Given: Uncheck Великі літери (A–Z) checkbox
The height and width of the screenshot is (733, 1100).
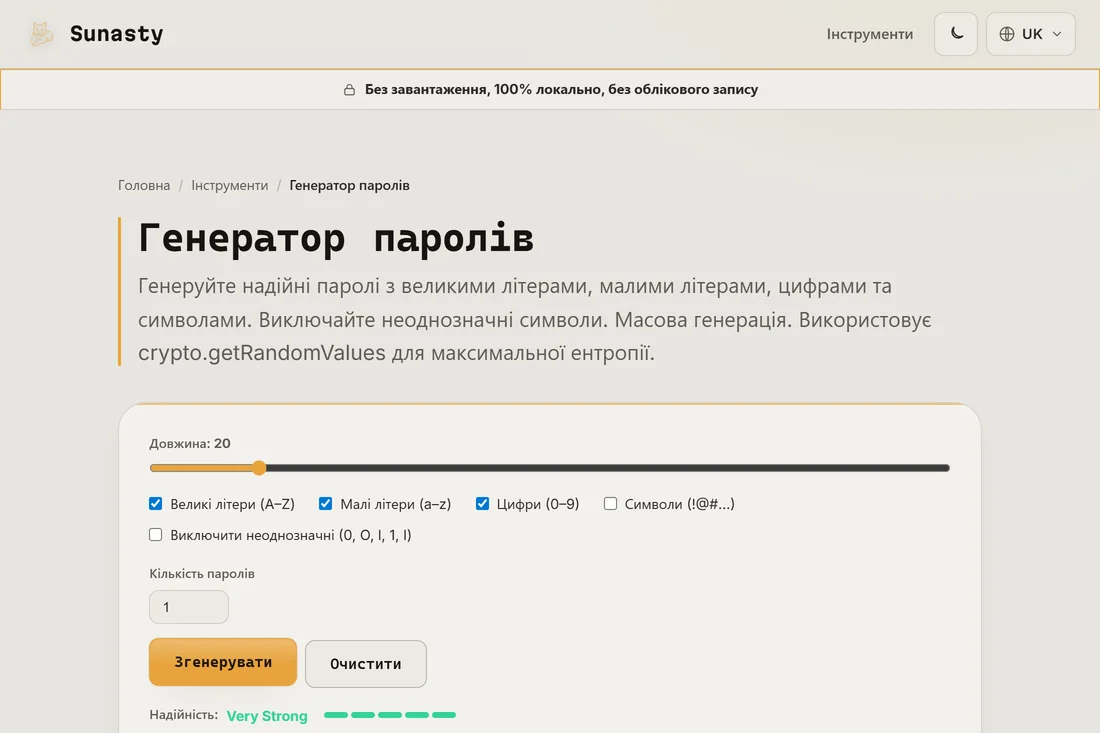Looking at the screenshot, I should [x=156, y=504].
